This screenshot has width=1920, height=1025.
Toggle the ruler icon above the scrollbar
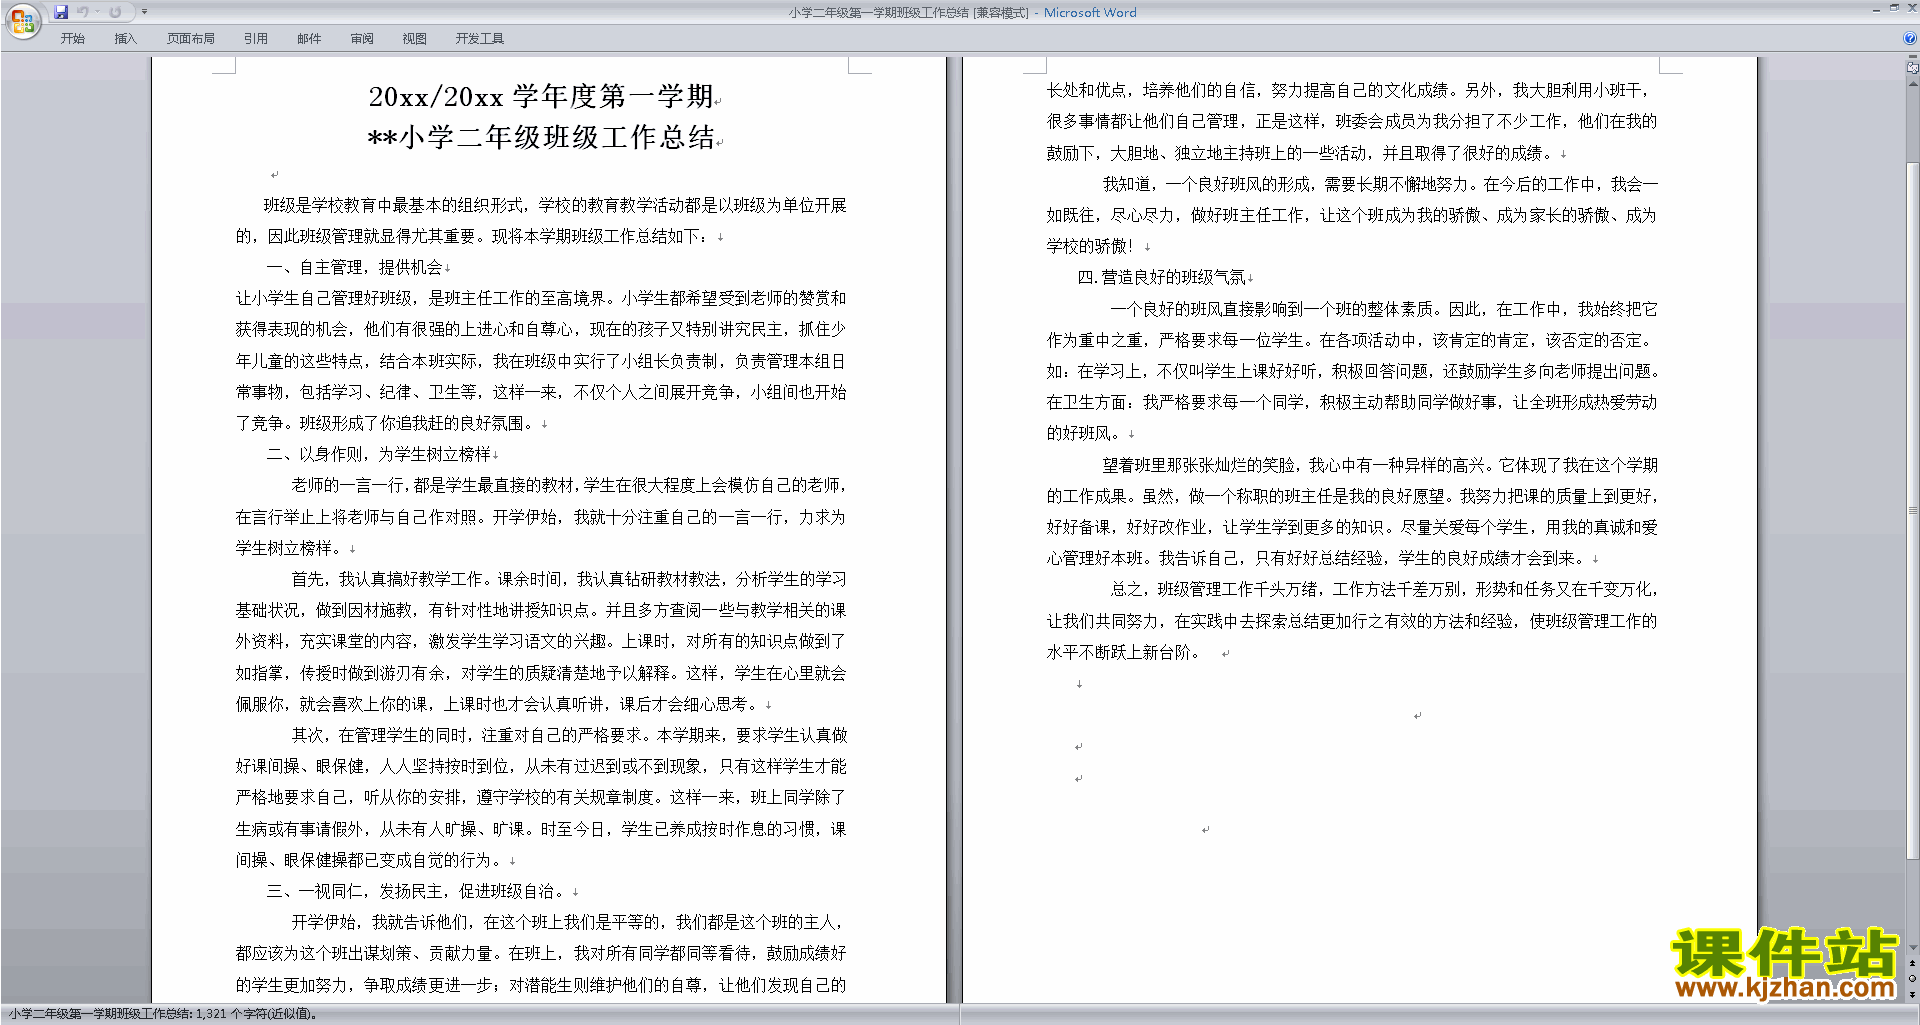(x=1912, y=68)
